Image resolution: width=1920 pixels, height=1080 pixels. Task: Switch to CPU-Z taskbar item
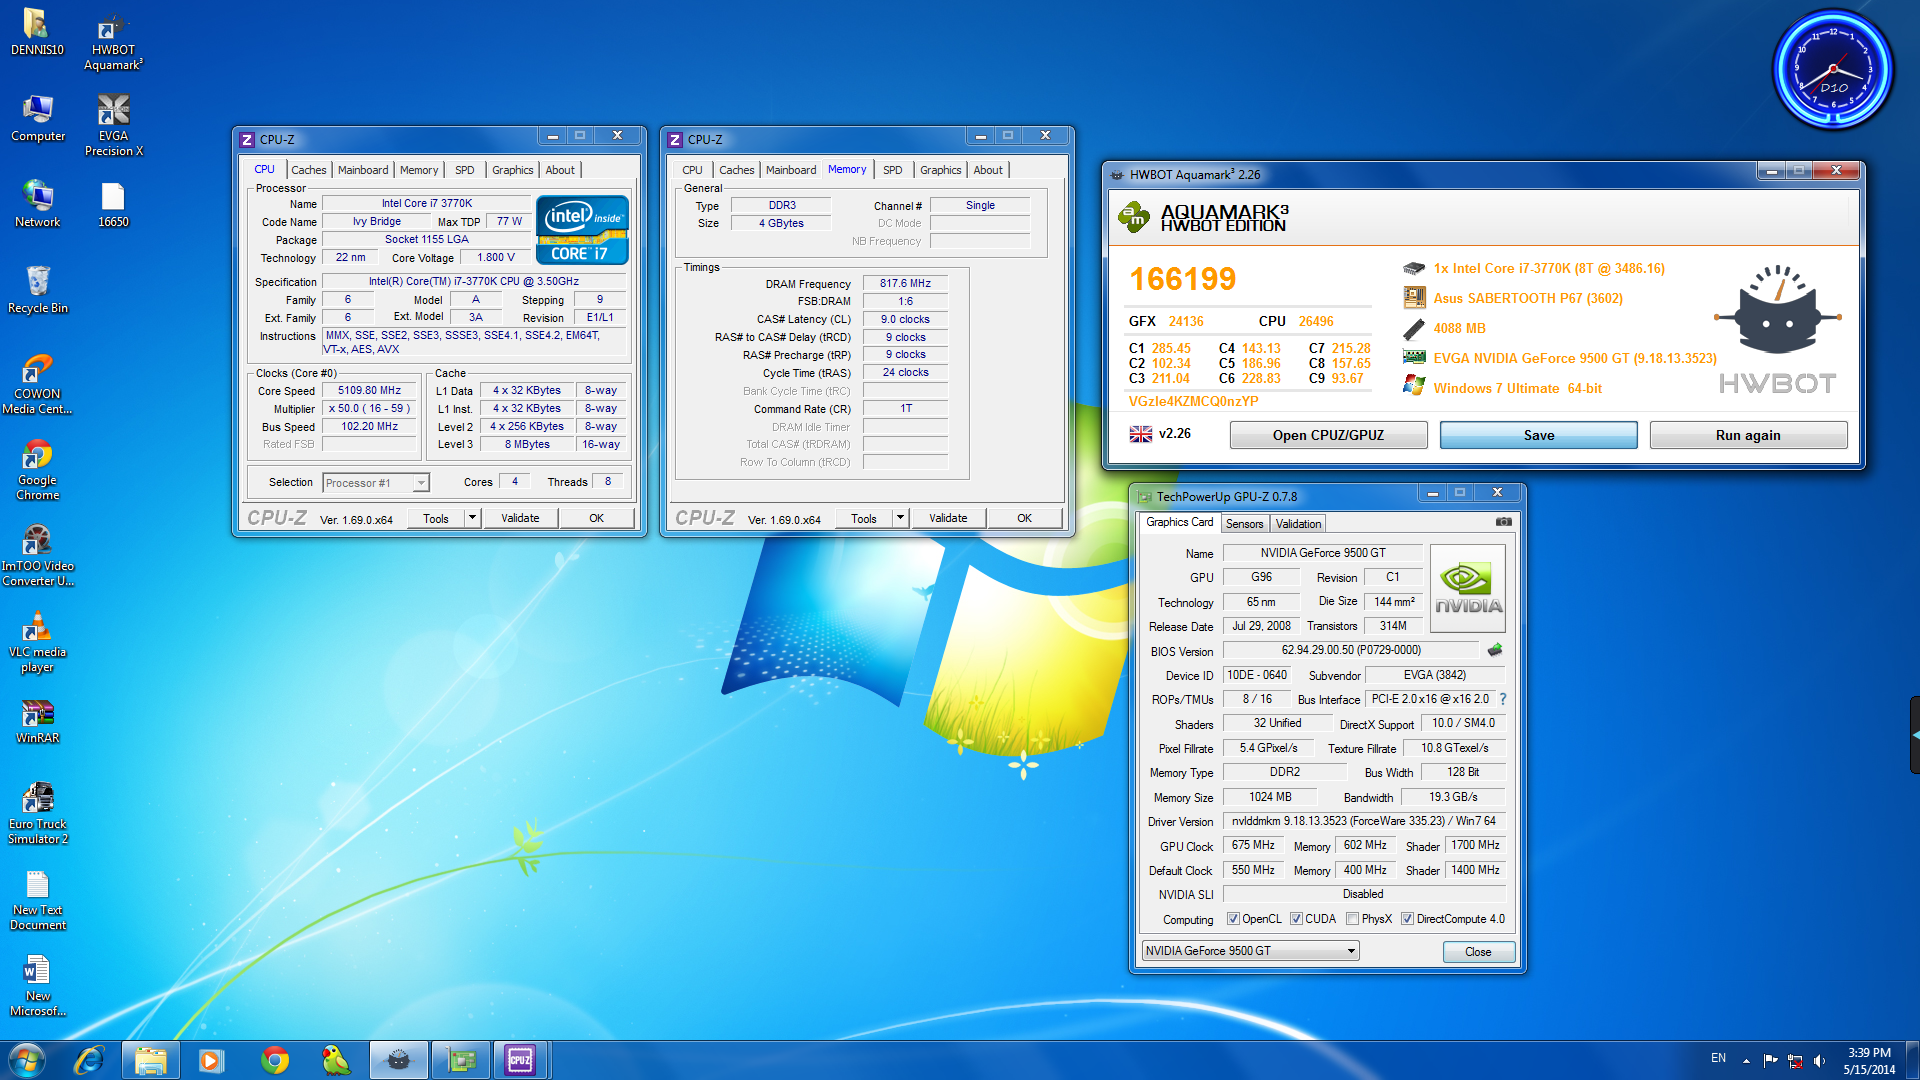point(520,1059)
